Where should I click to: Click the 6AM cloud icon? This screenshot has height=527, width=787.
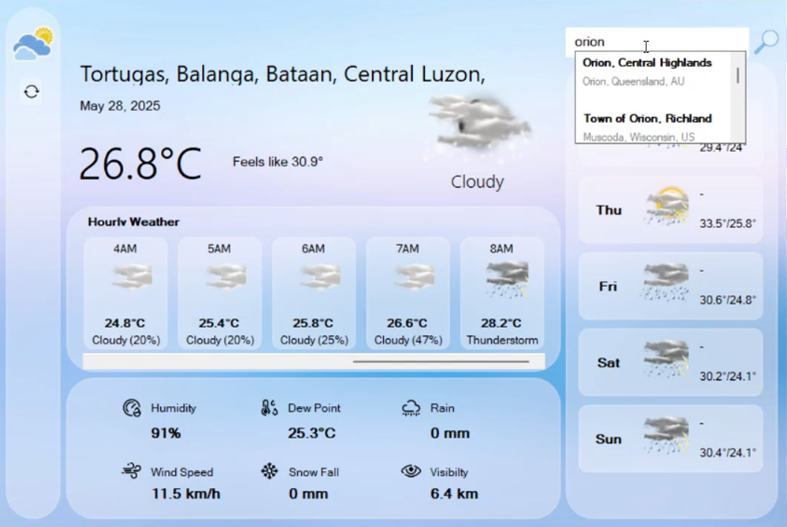(x=320, y=277)
